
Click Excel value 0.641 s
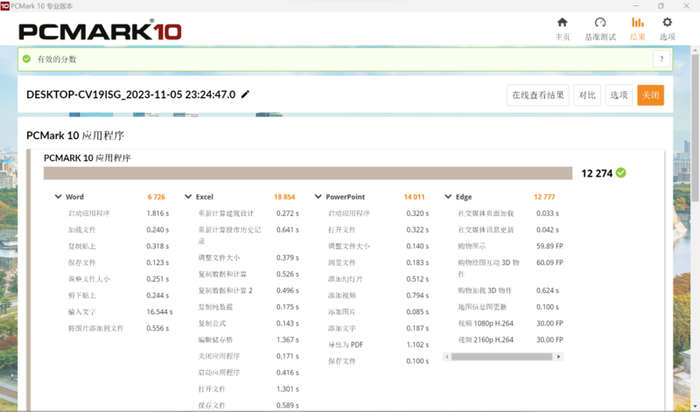pos(288,229)
